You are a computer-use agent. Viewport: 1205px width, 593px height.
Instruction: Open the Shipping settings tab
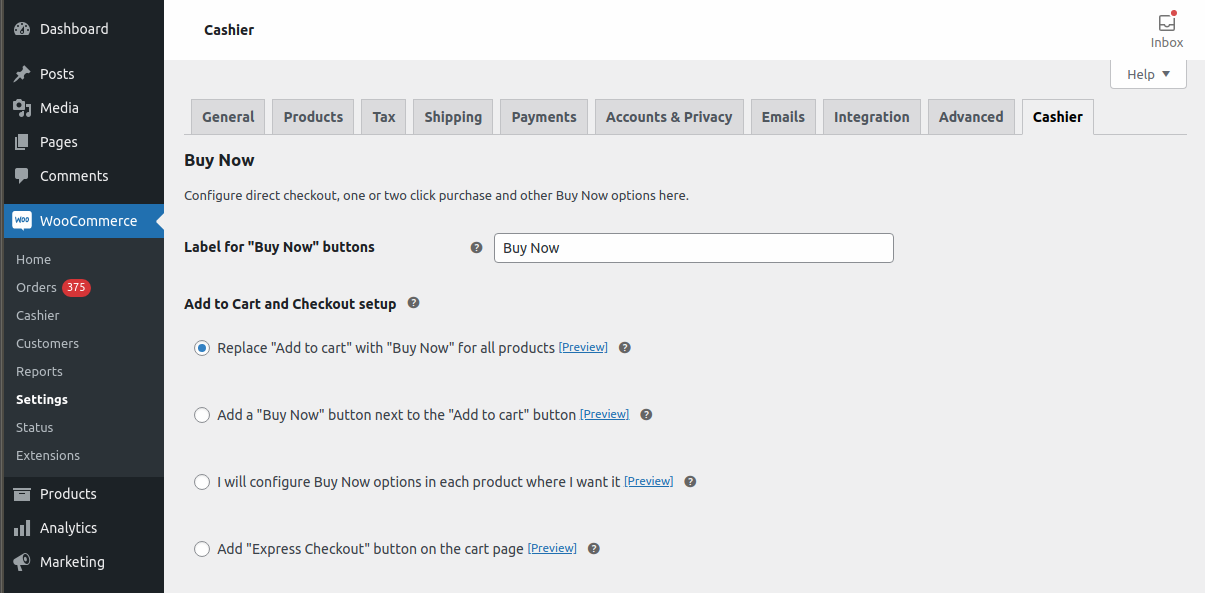pyautogui.click(x=453, y=117)
